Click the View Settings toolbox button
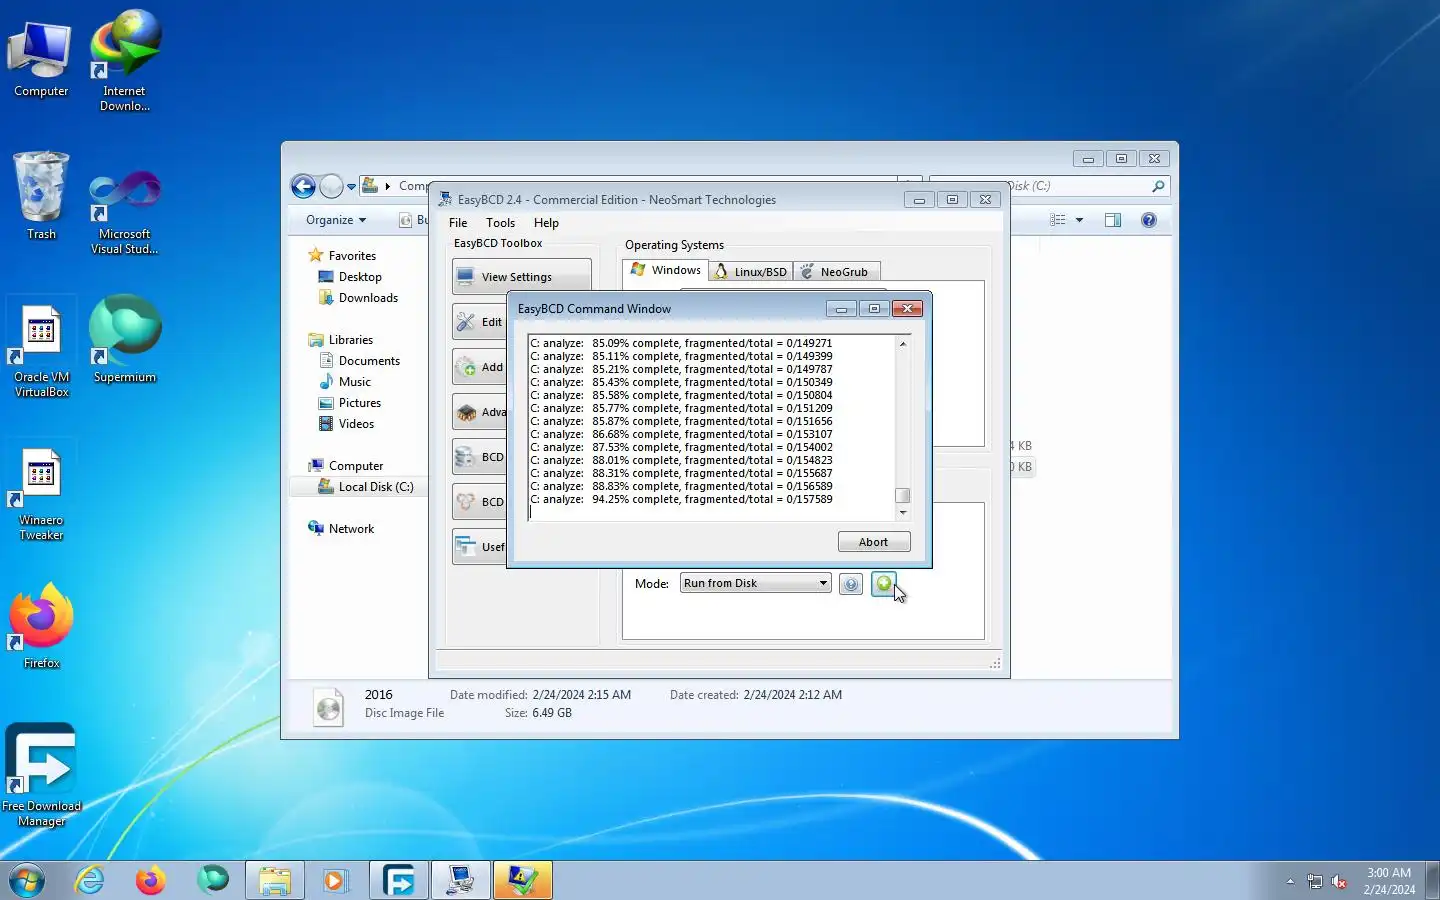Image resolution: width=1440 pixels, height=900 pixels. 521,276
